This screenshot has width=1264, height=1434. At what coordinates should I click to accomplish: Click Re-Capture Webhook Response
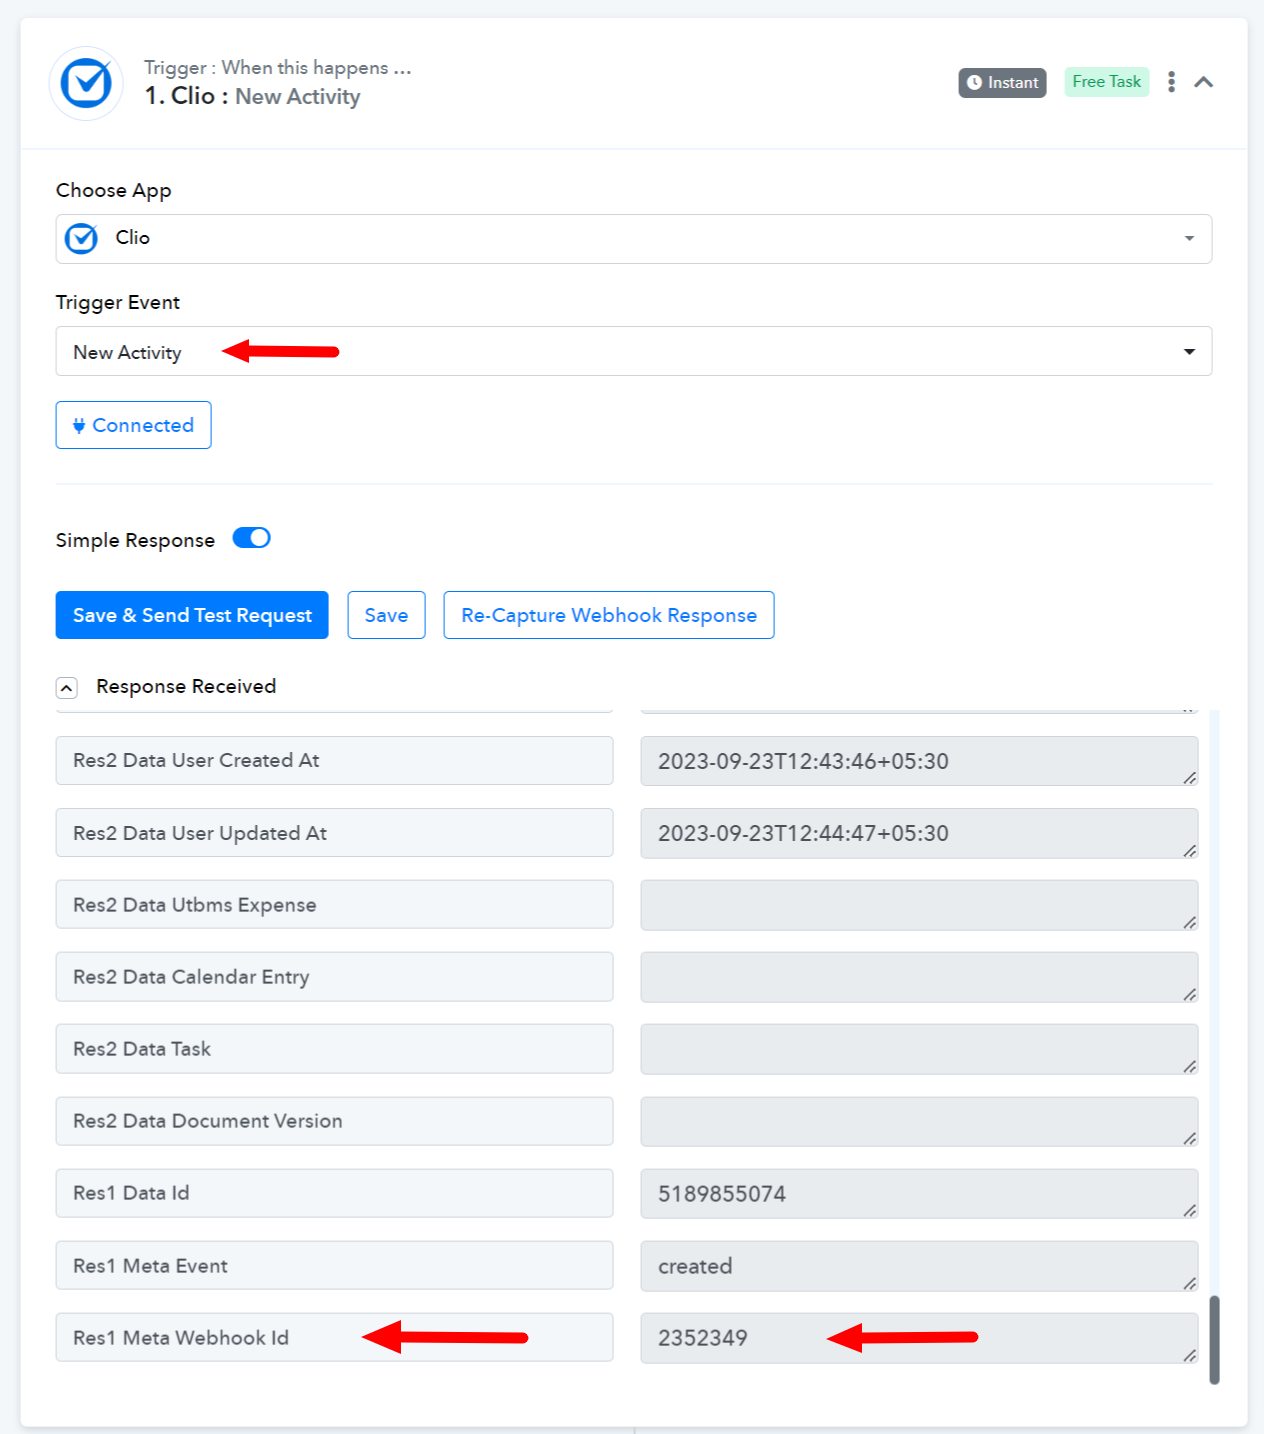coord(609,615)
